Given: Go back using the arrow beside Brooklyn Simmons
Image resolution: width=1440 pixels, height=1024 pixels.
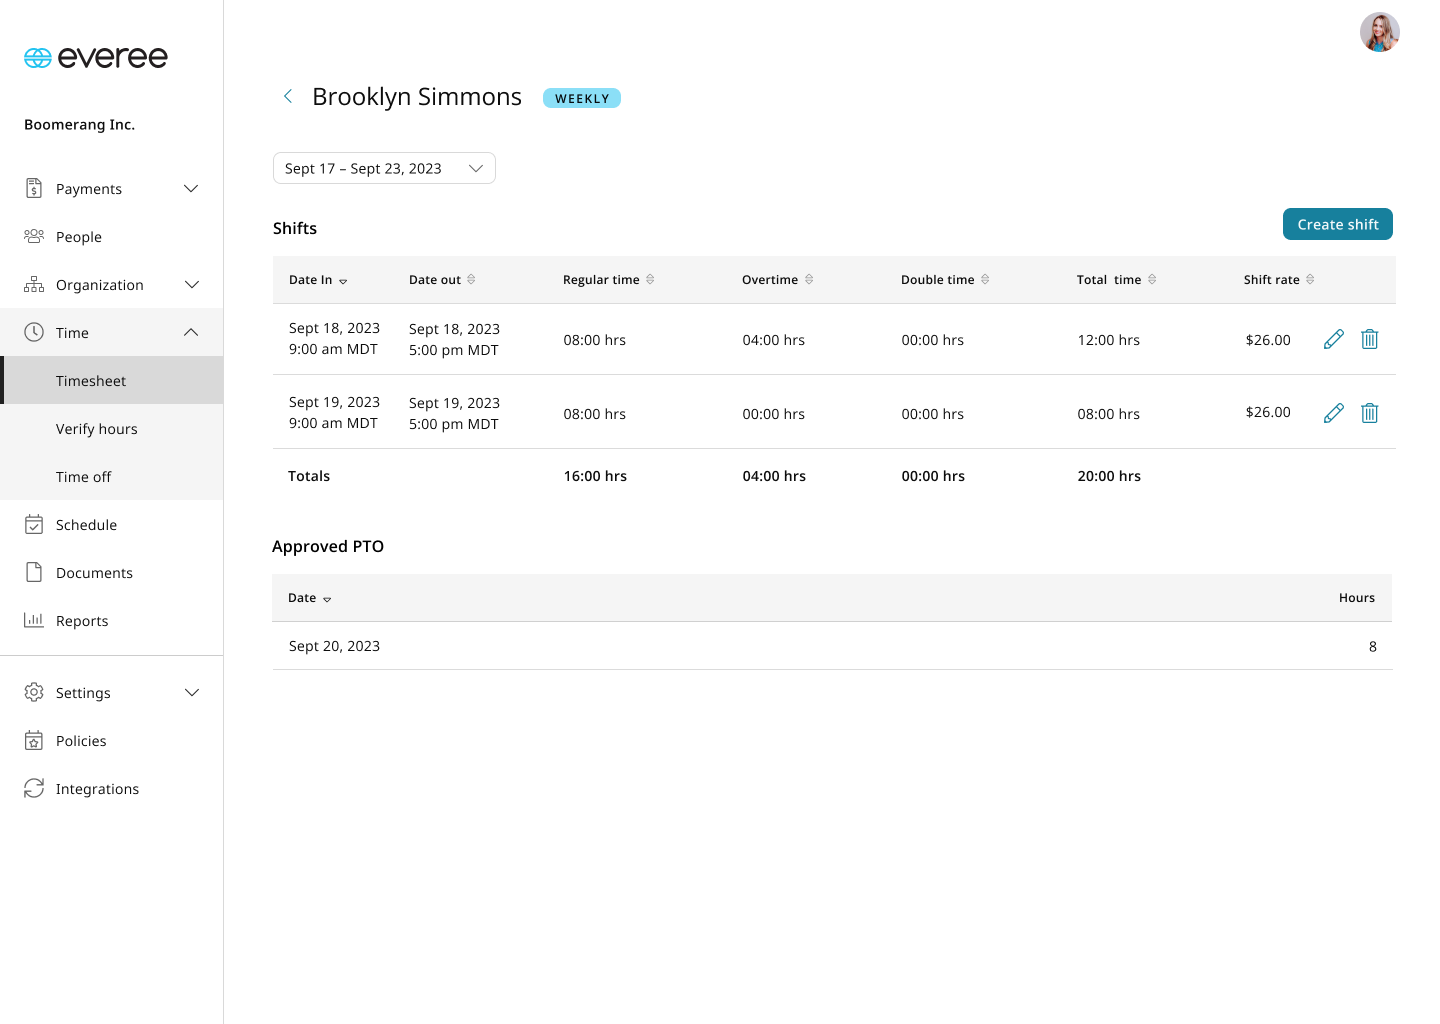Looking at the screenshot, I should (x=288, y=96).
